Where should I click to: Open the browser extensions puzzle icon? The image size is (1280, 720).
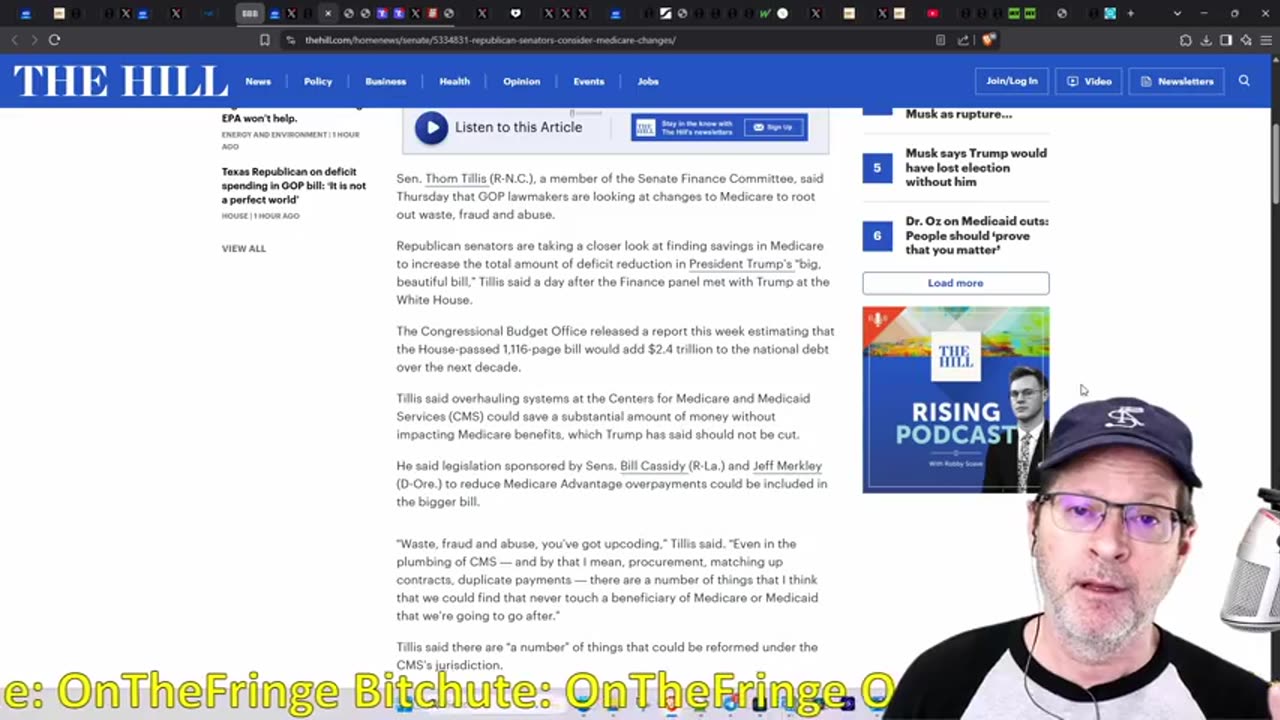tap(1185, 40)
